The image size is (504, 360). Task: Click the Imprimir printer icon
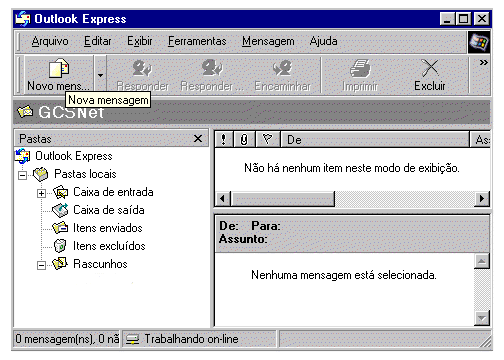click(x=360, y=68)
